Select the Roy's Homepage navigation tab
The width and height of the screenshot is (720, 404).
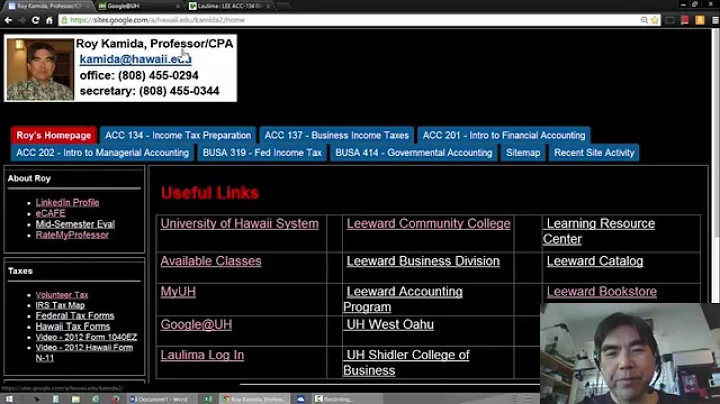tap(54, 135)
